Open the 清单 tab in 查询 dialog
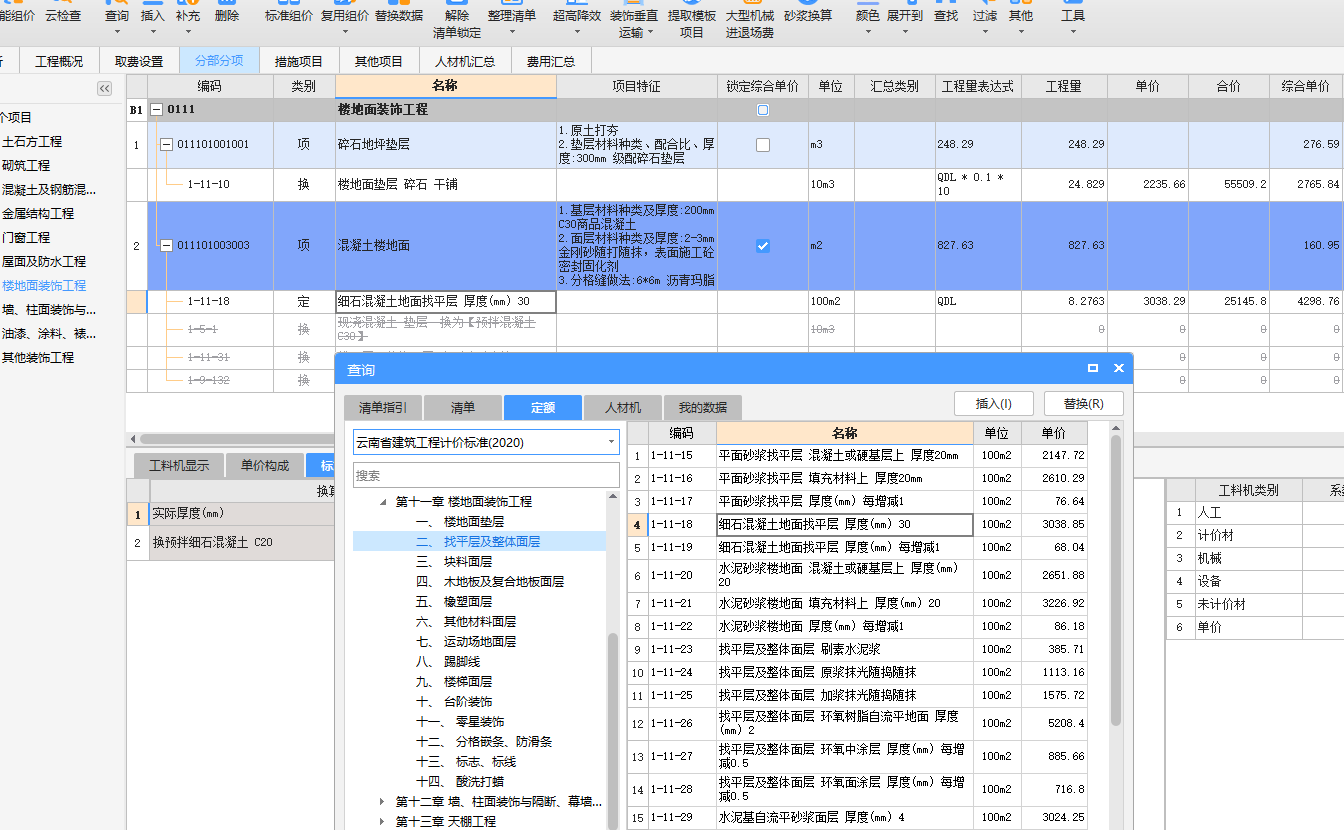 coord(463,407)
